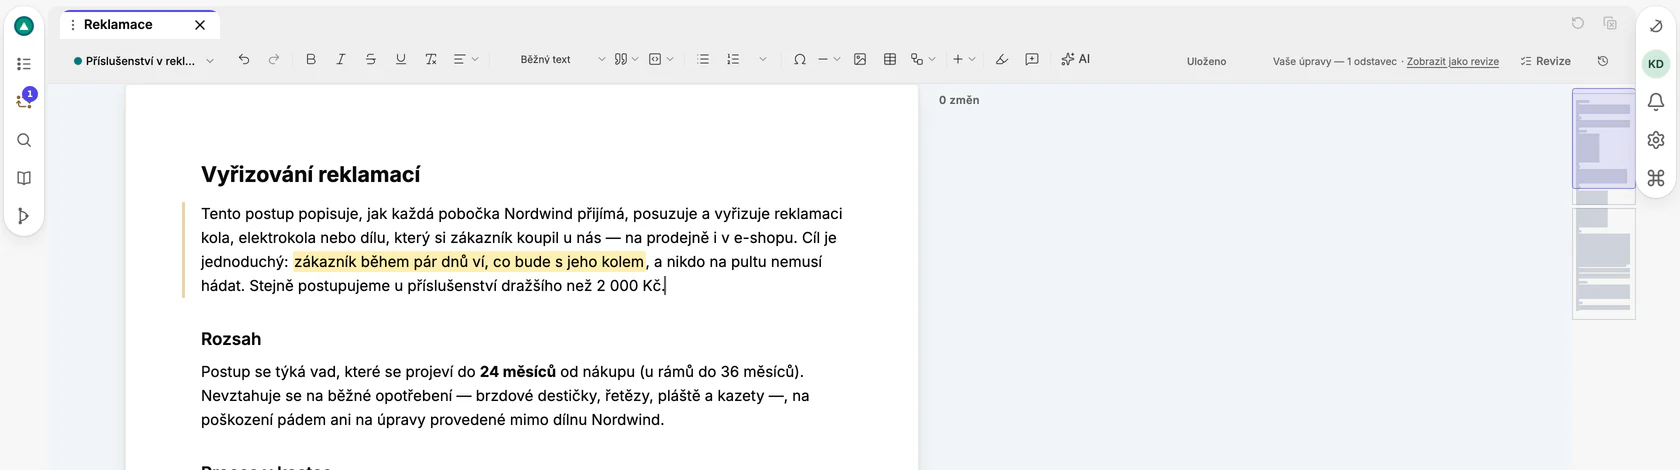Viewport: 1680px width, 470px height.
Task: Open Reklamace tab's three-dot menu
Action: click(x=73, y=25)
